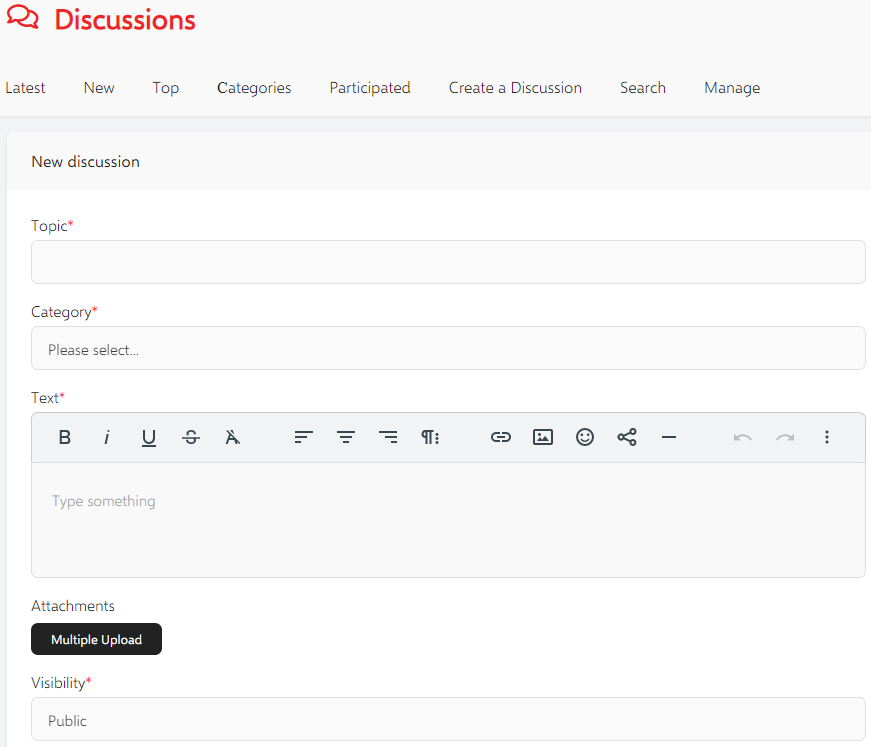Open the Search tab
871x747 pixels.
tap(643, 88)
